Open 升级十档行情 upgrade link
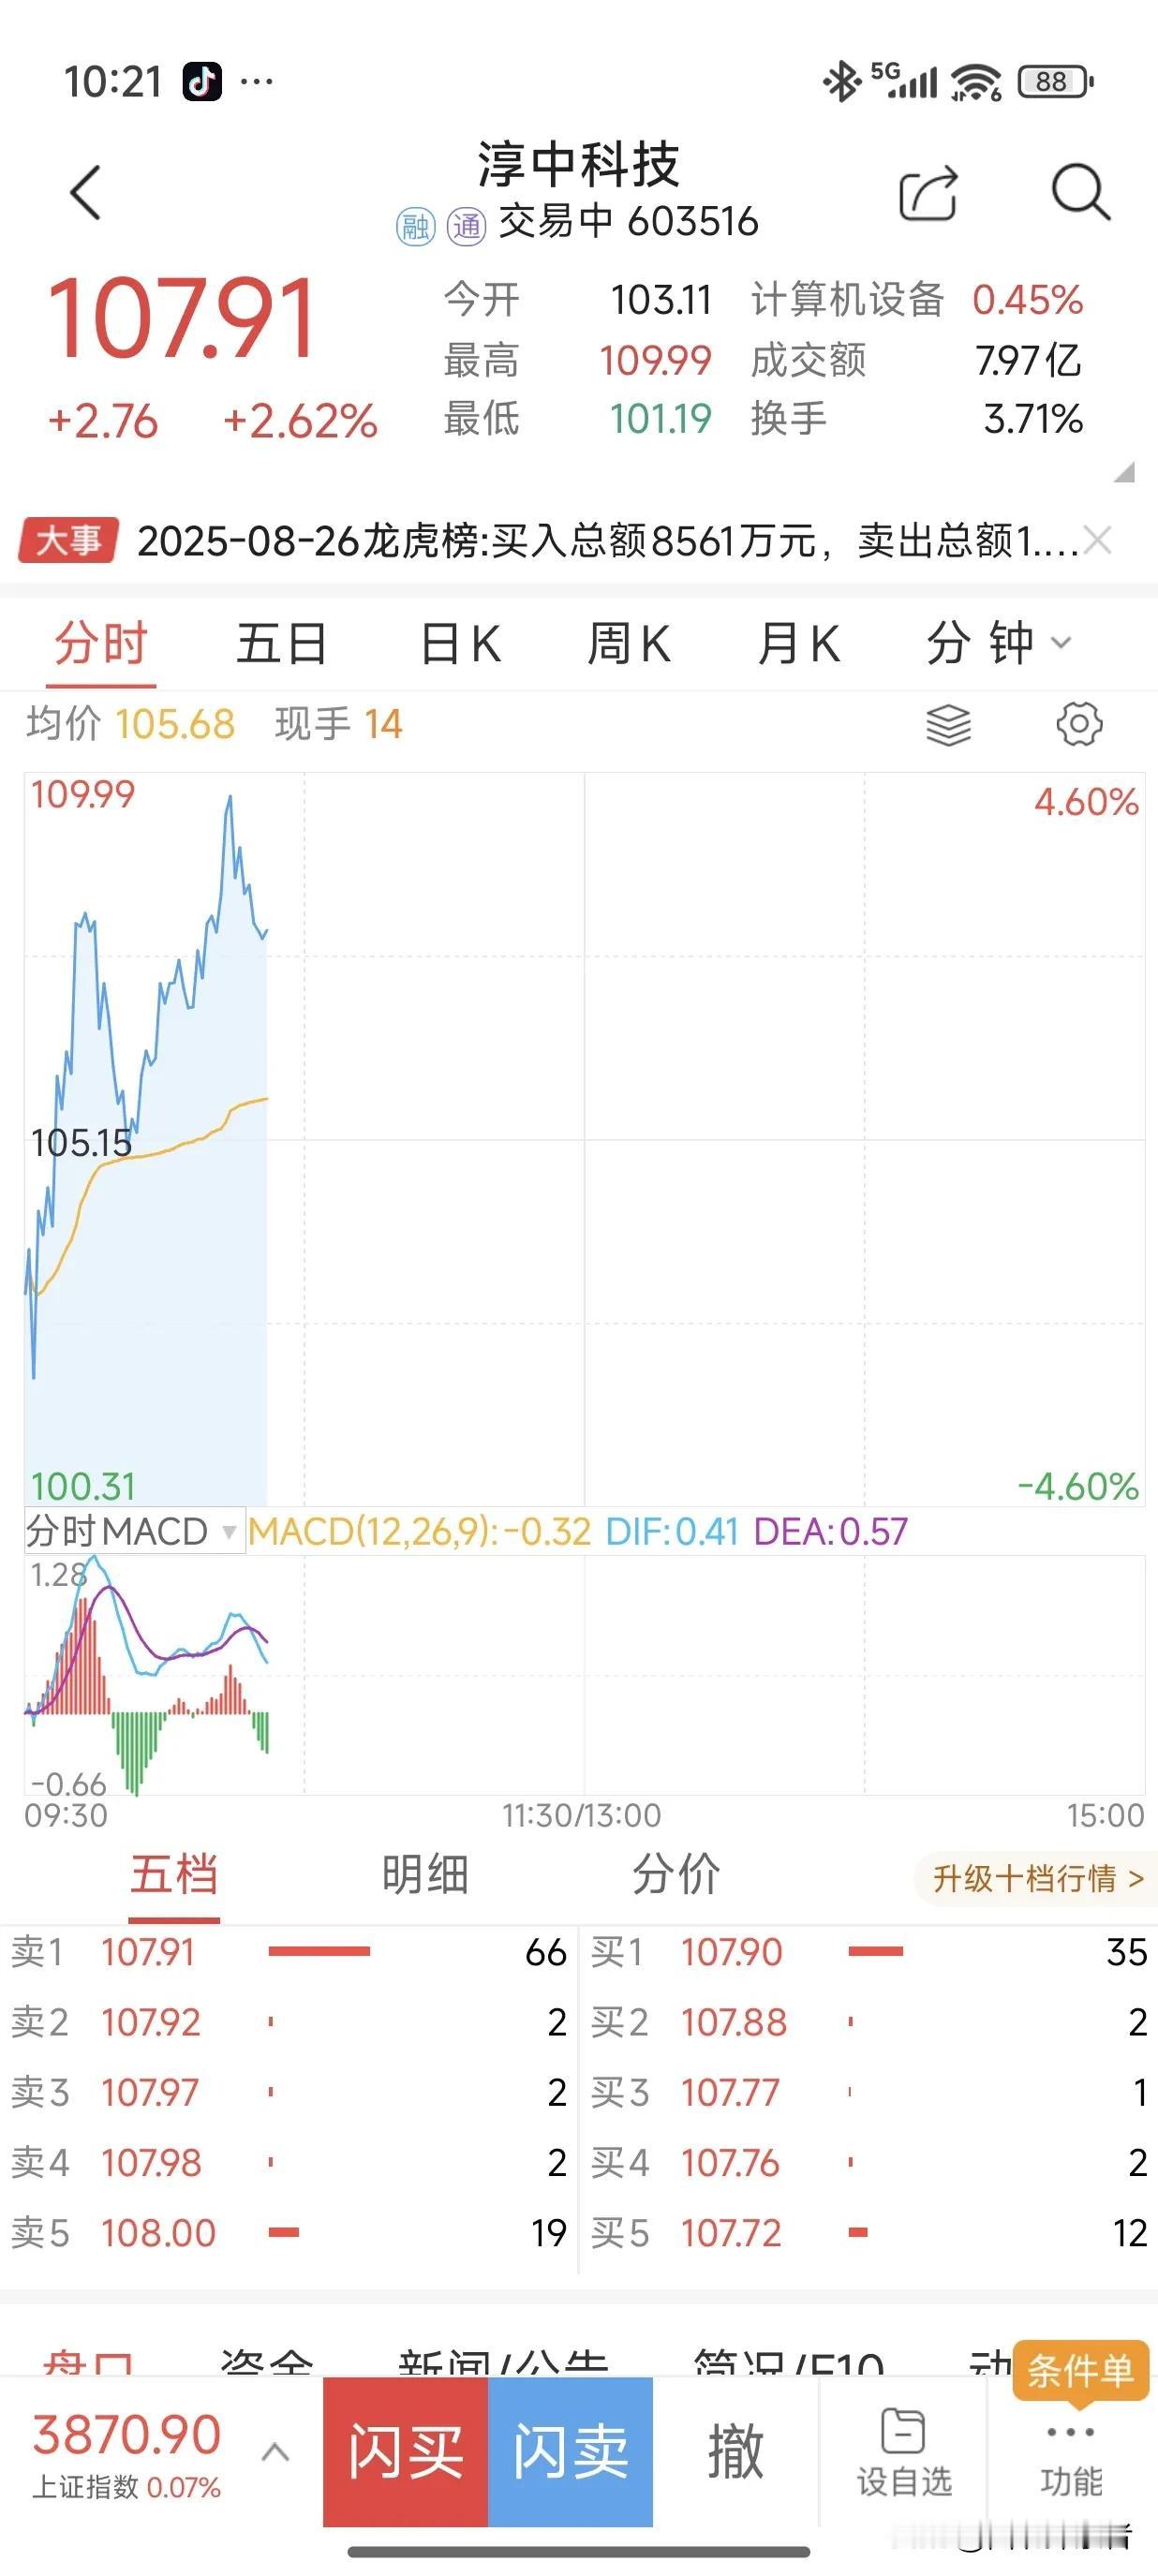The height and width of the screenshot is (2576, 1158). [1036, 1878]
